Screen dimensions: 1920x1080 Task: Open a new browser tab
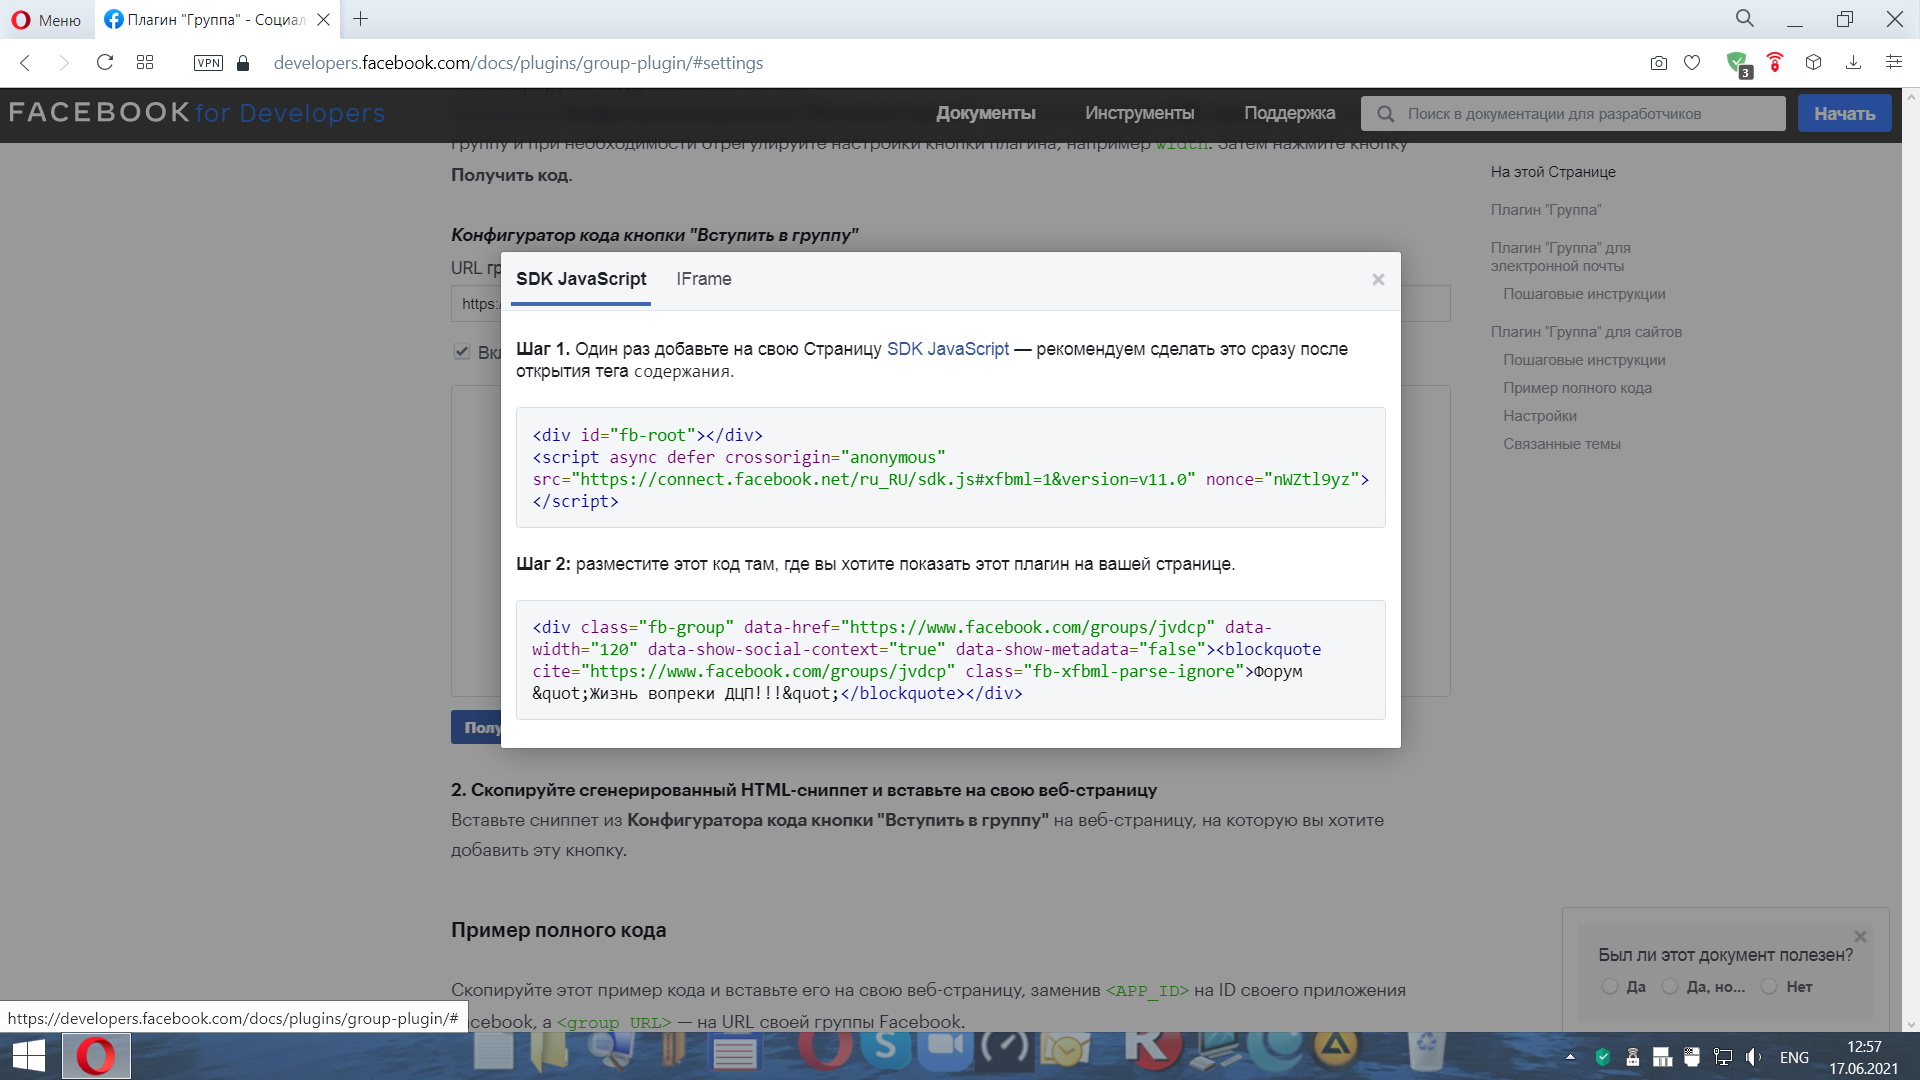pyautogui.click(x=361, y=19)
